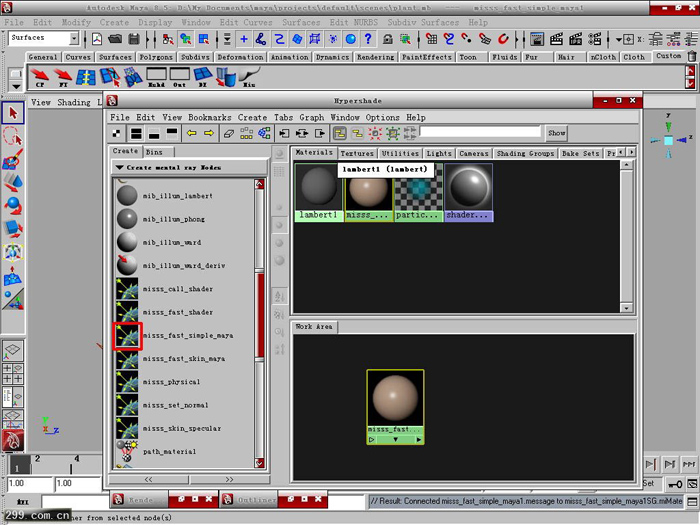Click the Out shelf button
The height and width of the screenshot is (525, 700).
coord(179,78)
